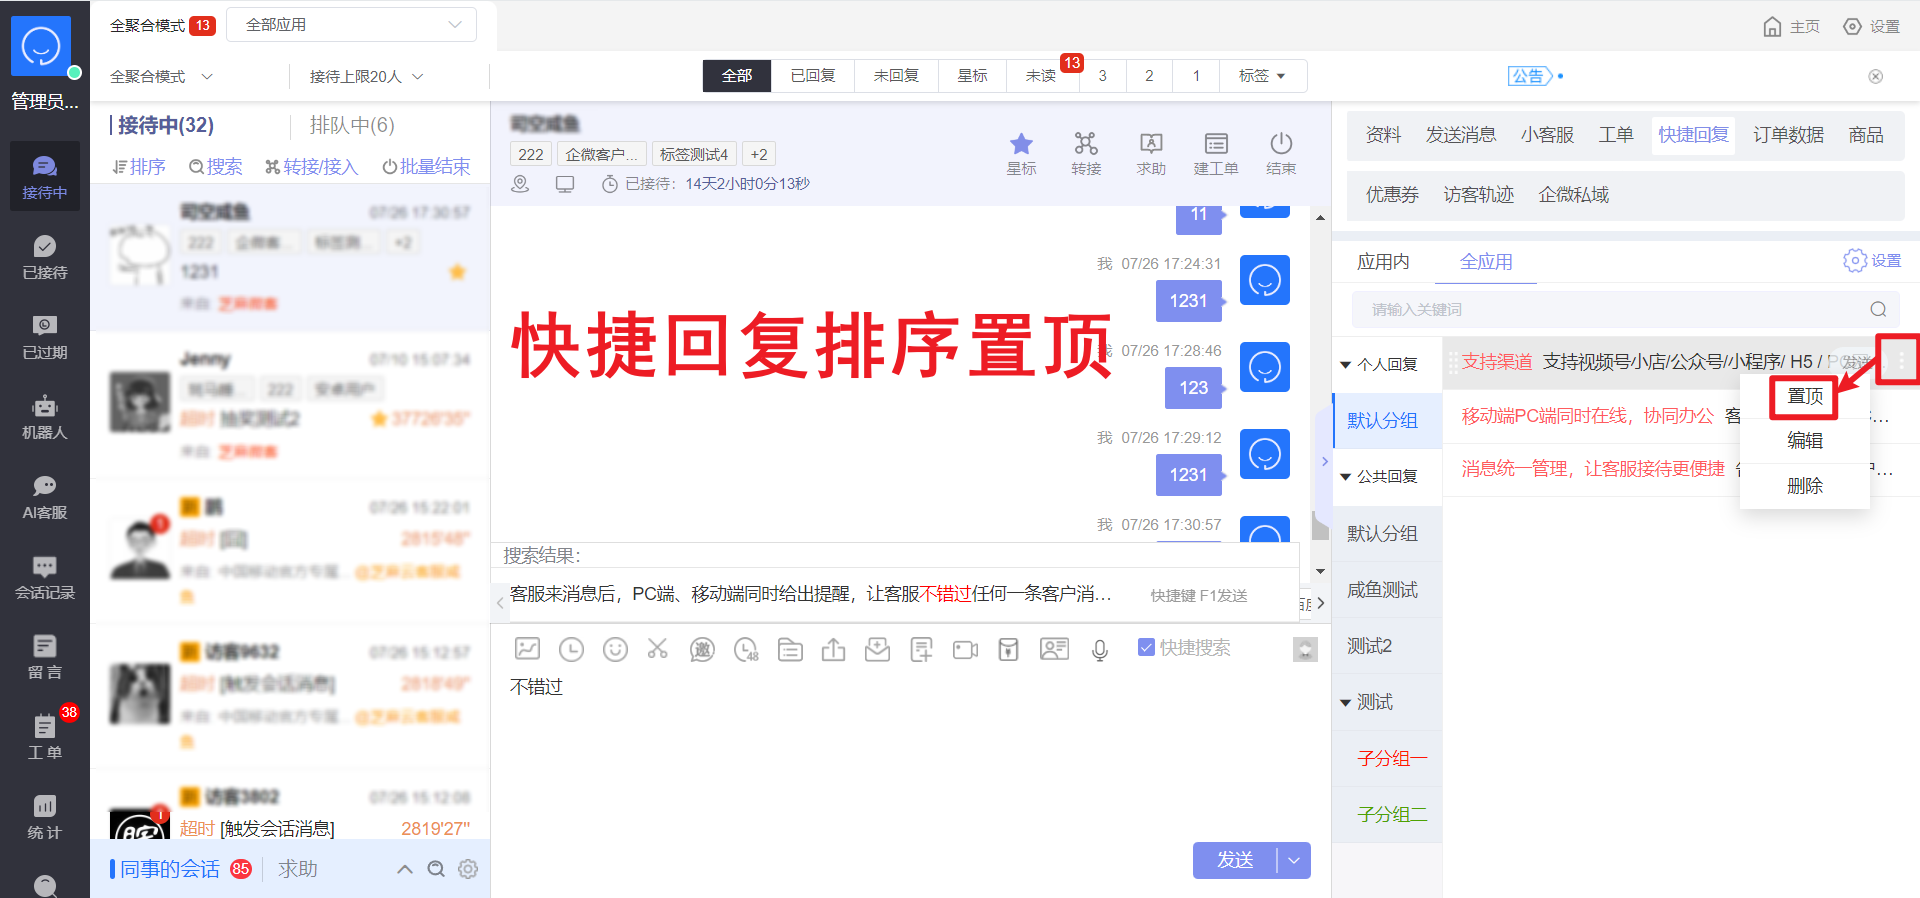Open 会话记录 in left sidebar
1920x898 pixels.
pos(45,578)
